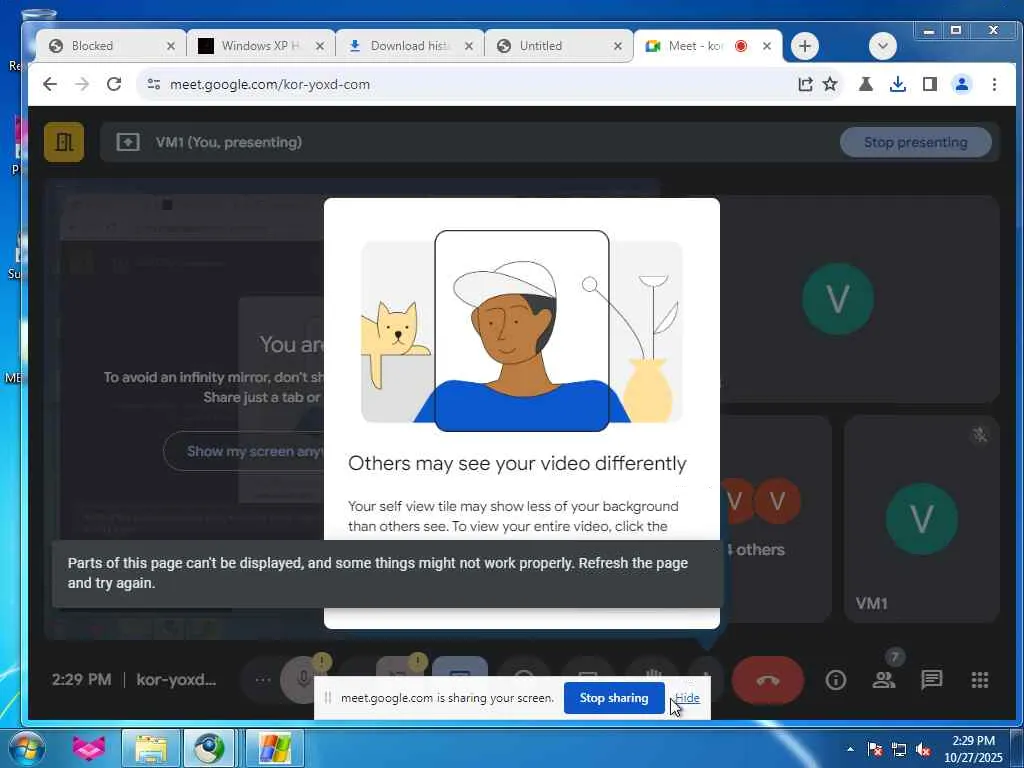1024x768 pixels.
Task: Click Chrome browser icon in taskbar
Action: 209,748
